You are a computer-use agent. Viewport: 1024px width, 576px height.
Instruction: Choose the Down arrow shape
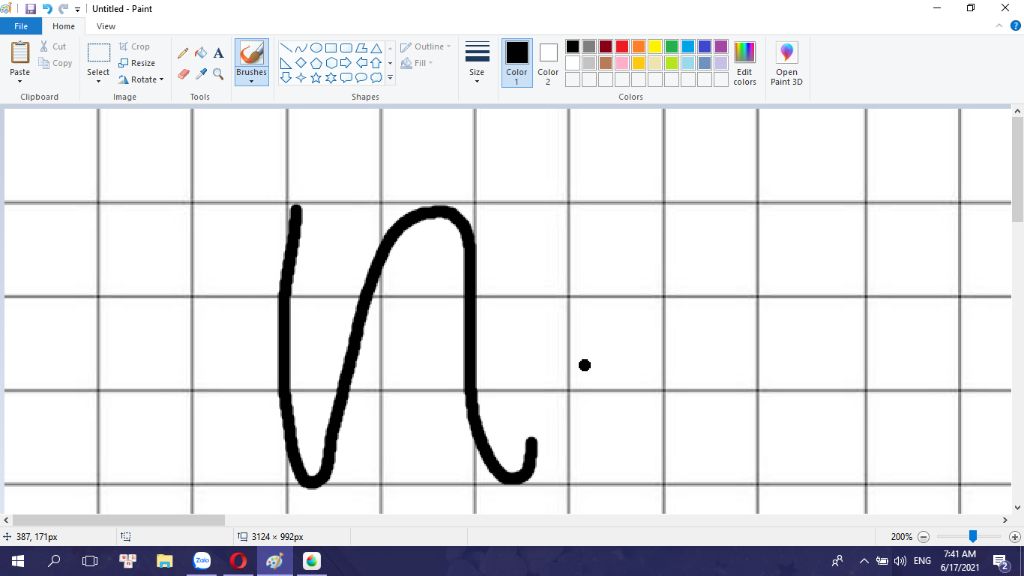(285, 78)
